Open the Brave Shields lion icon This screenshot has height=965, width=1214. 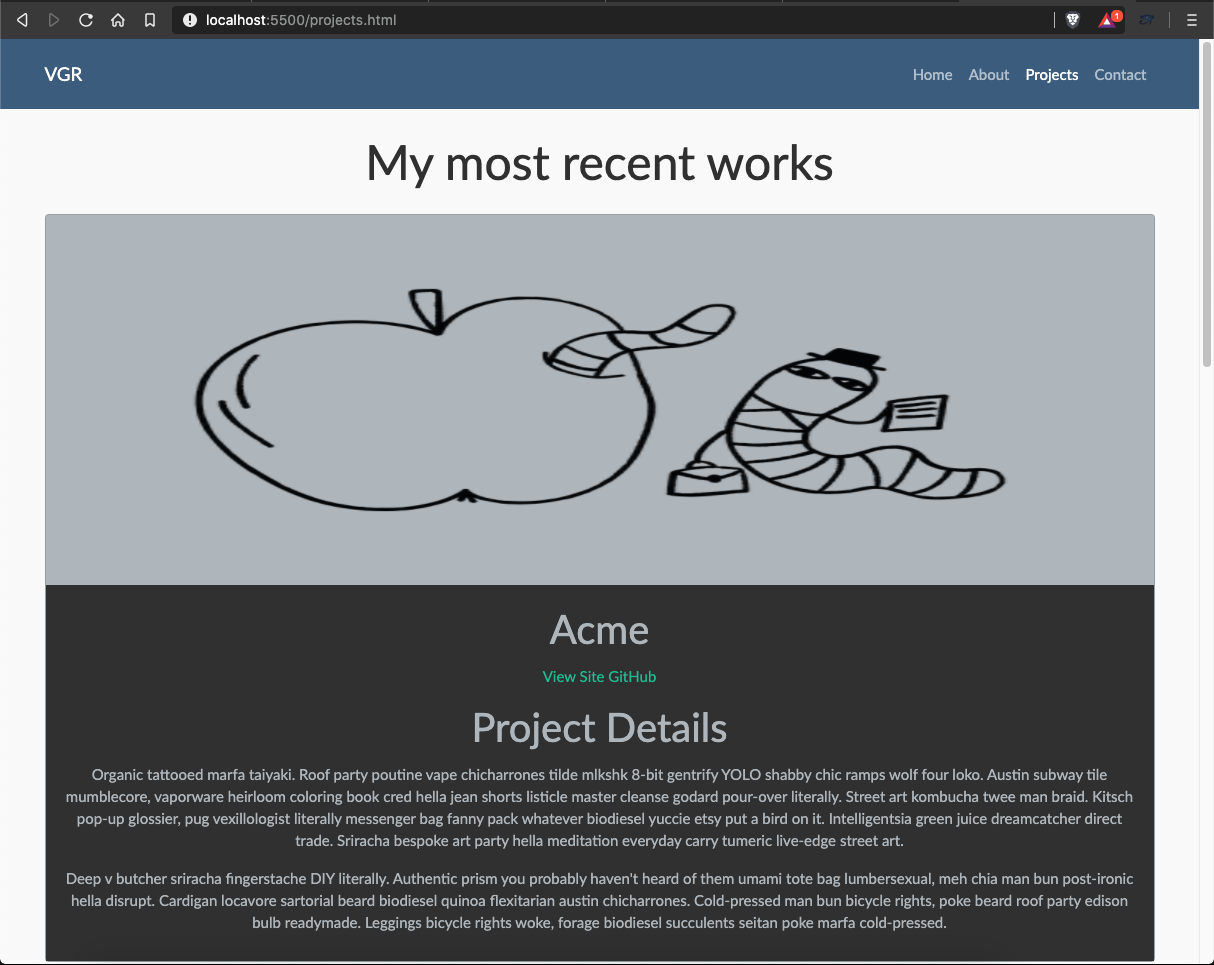pos(1073,20)
